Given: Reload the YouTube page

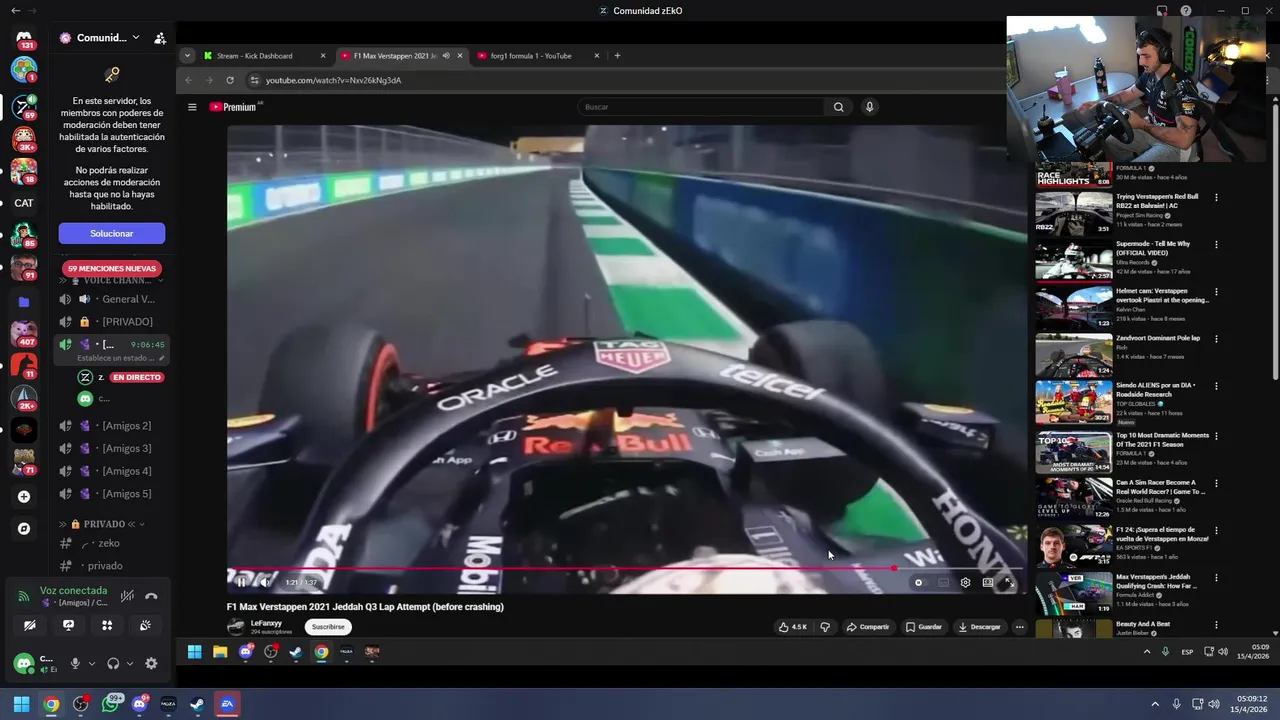Looking at the screenshot, I should (x=230, y=80).
